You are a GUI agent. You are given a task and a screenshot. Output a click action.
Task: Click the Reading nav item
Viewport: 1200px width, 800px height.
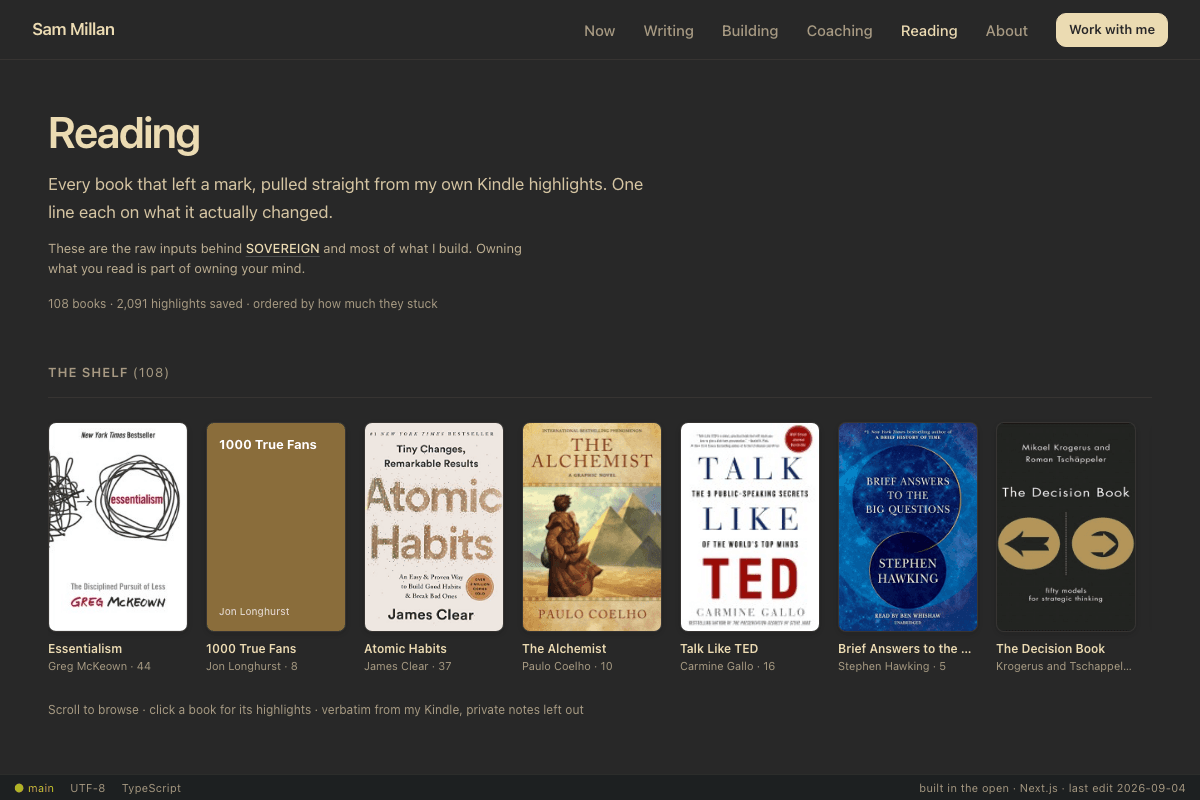click(x=929, y=31)
